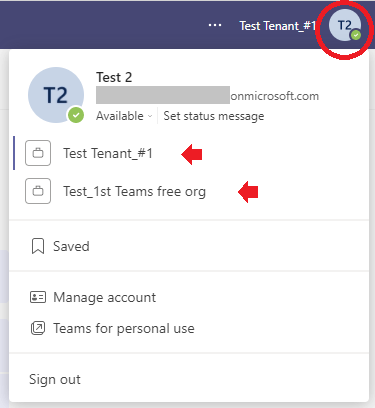Click the Teams for personal use external-link icon

[x=38, y=328]
